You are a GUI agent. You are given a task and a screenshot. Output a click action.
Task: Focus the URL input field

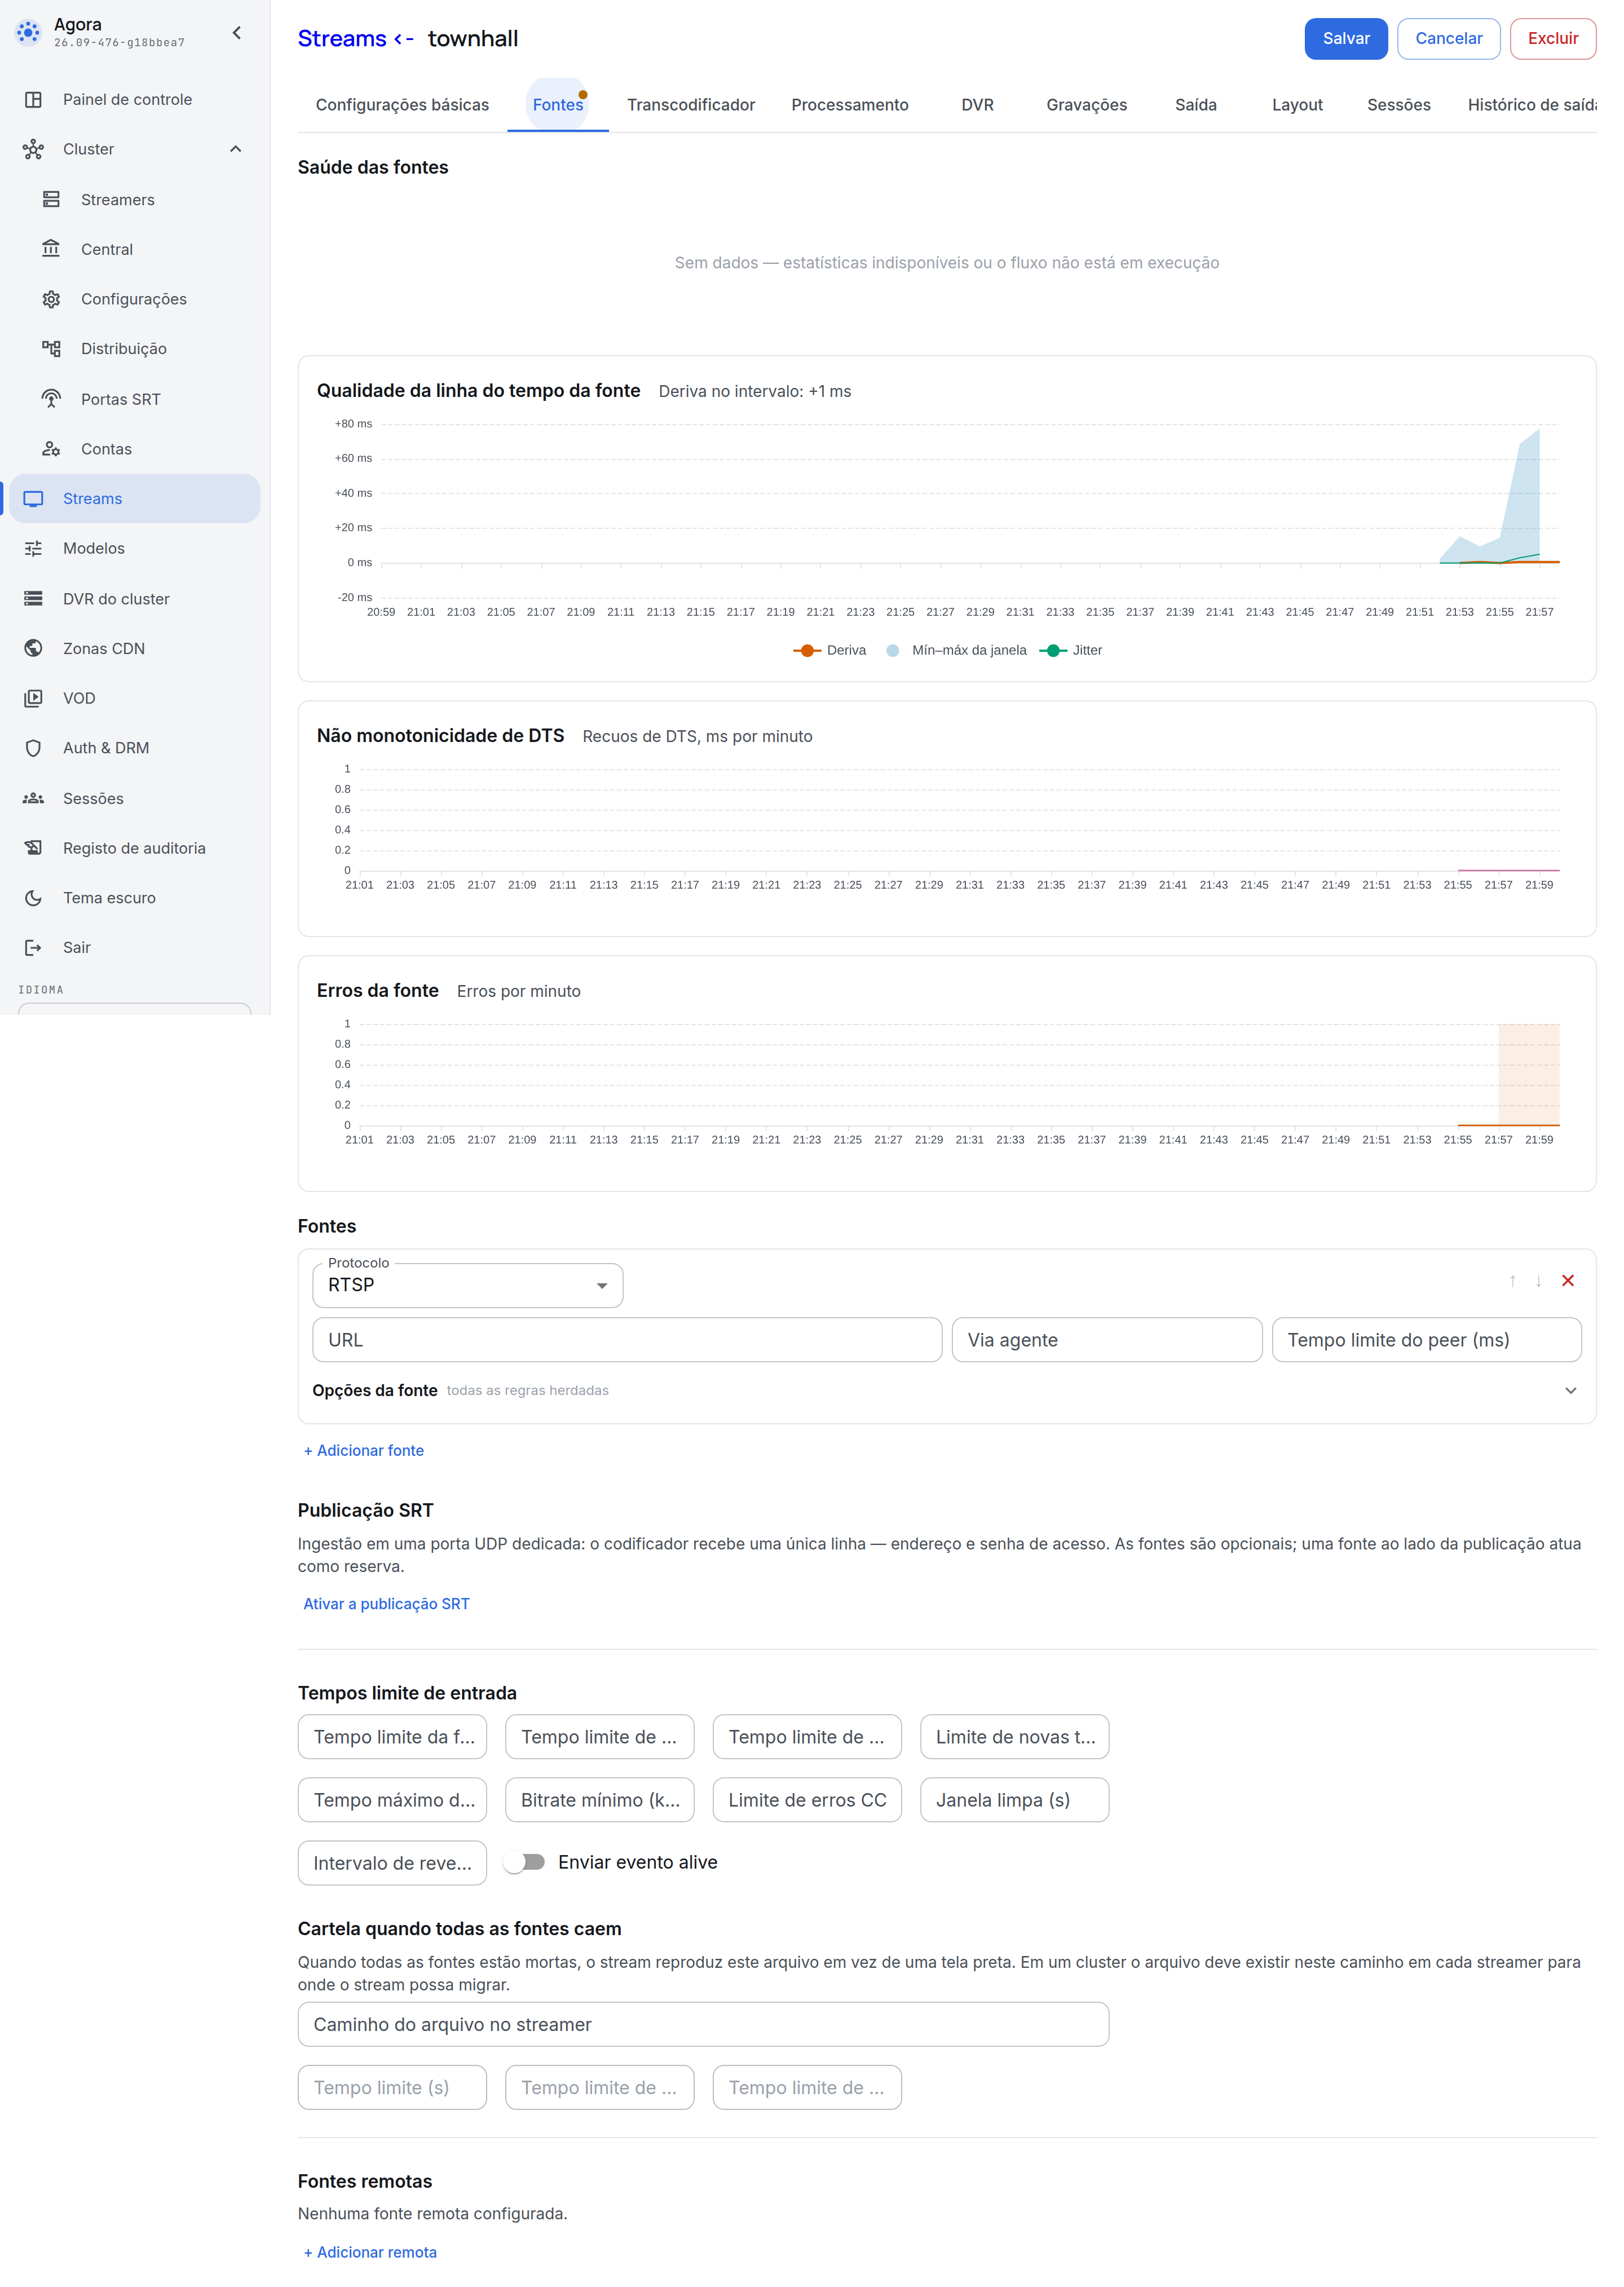pyautogui.click(x=627, y=1340)
